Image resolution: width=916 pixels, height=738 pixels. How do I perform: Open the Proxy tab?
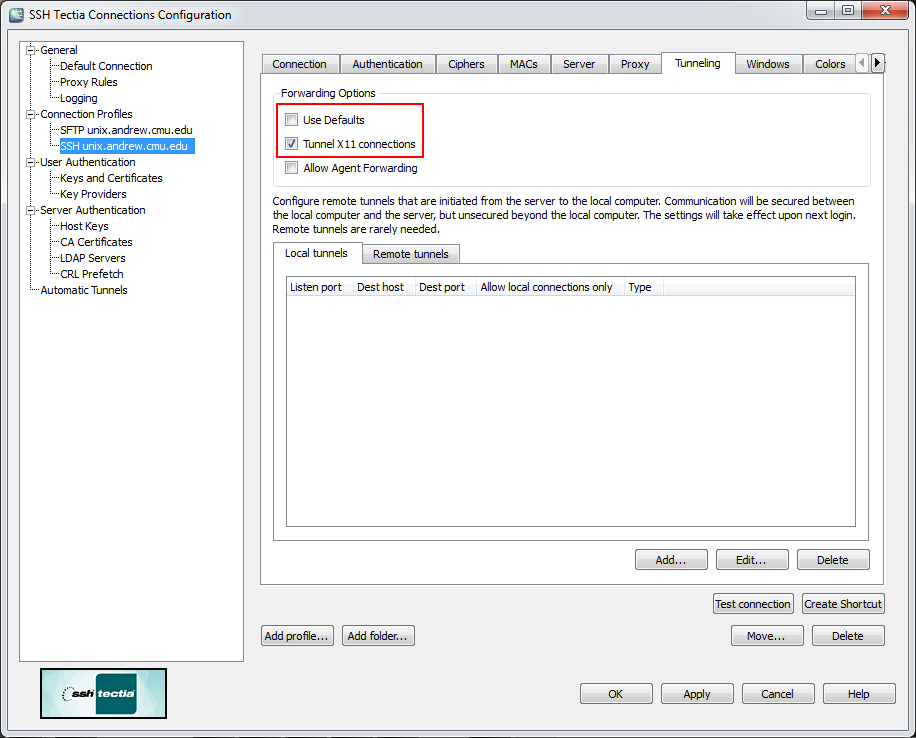pyautogui.click(x=635, y=64)
